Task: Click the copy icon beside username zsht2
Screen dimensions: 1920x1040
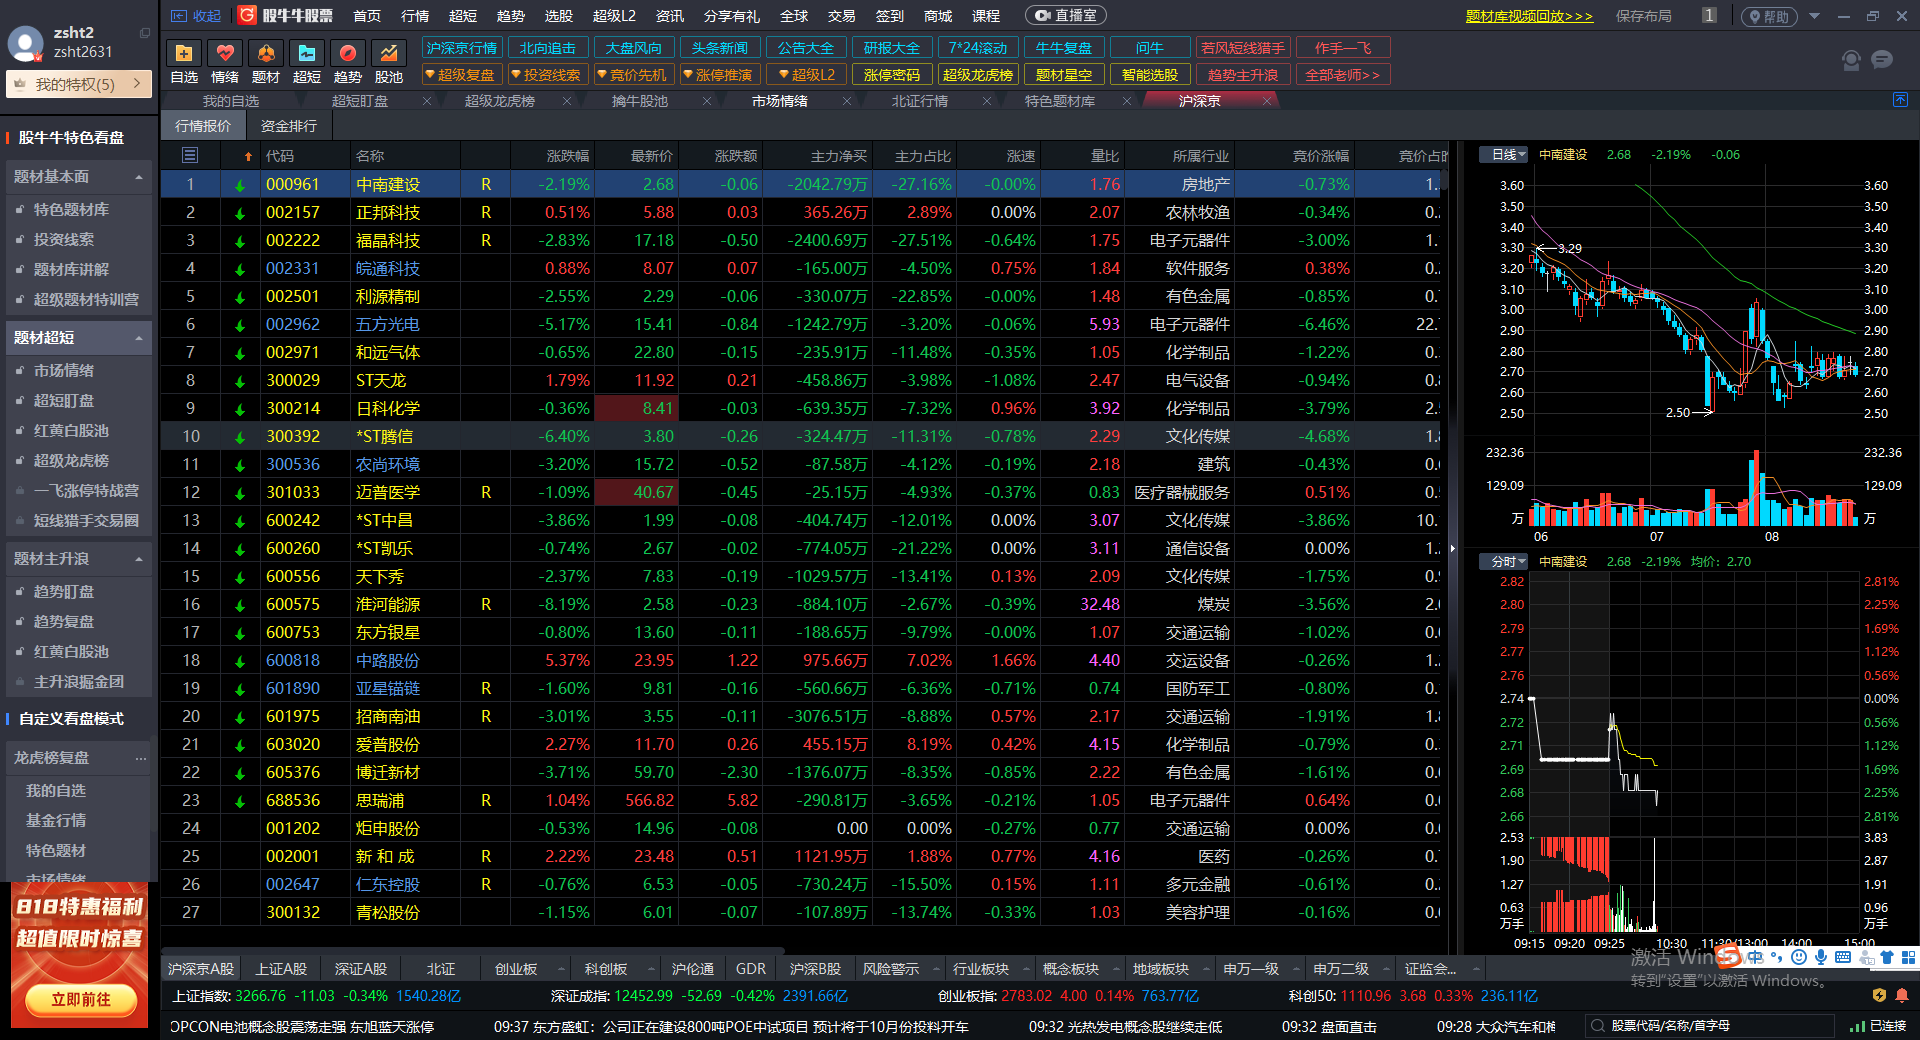Action: point(145,33)
